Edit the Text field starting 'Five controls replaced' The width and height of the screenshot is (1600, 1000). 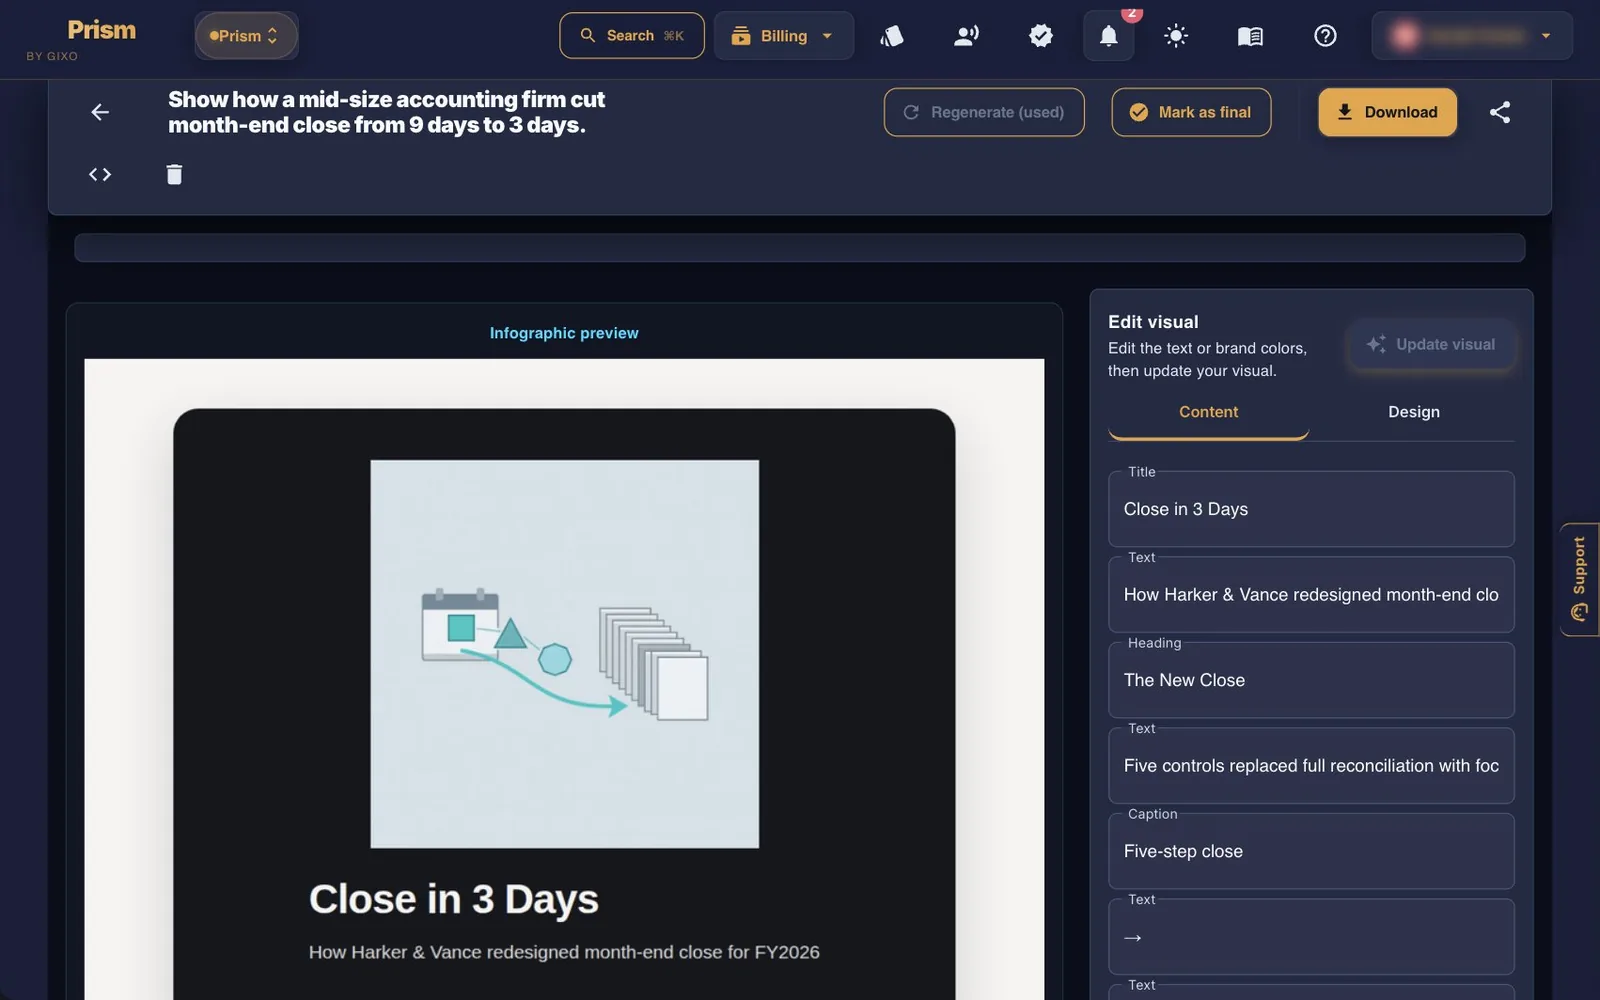point(1311,766)
